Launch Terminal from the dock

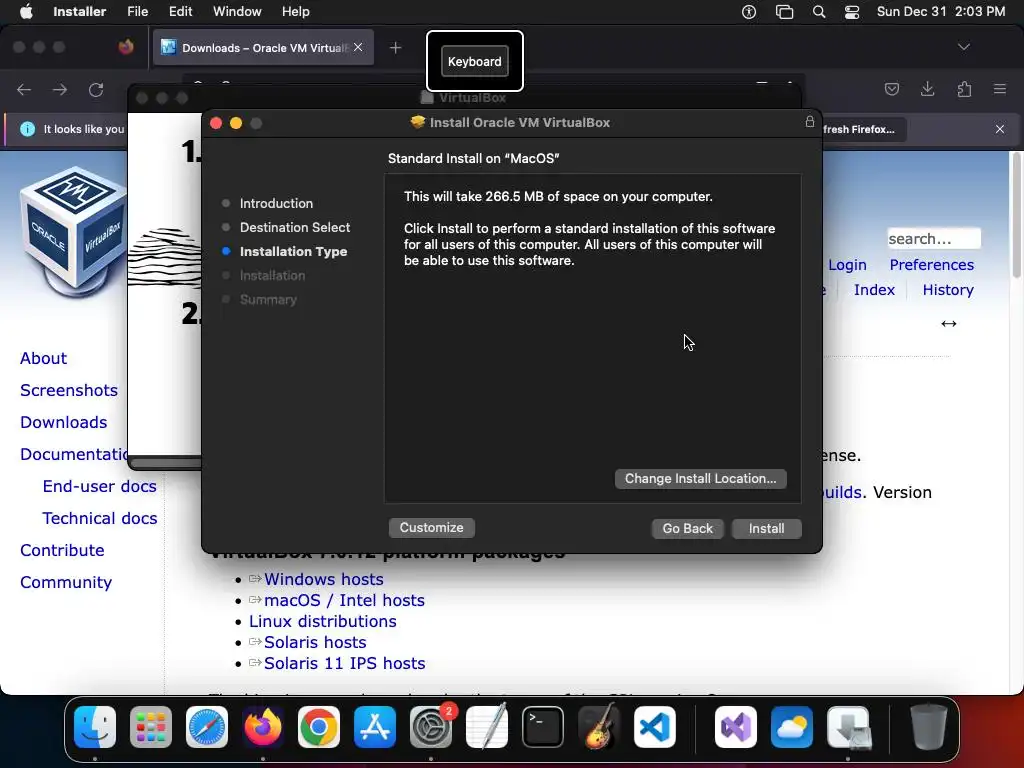click(543, 727)
